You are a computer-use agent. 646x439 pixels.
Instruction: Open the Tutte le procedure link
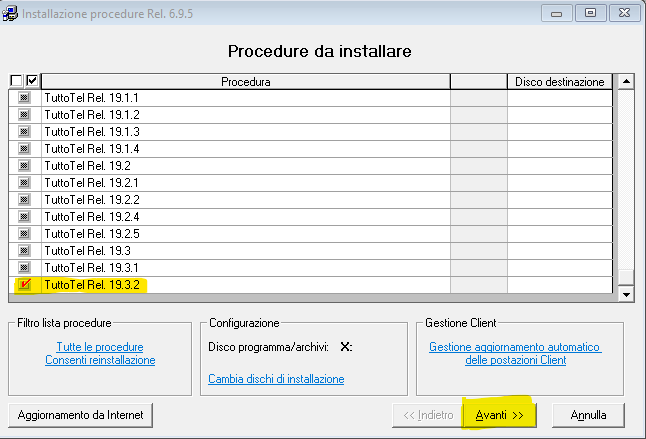[100, 347]
